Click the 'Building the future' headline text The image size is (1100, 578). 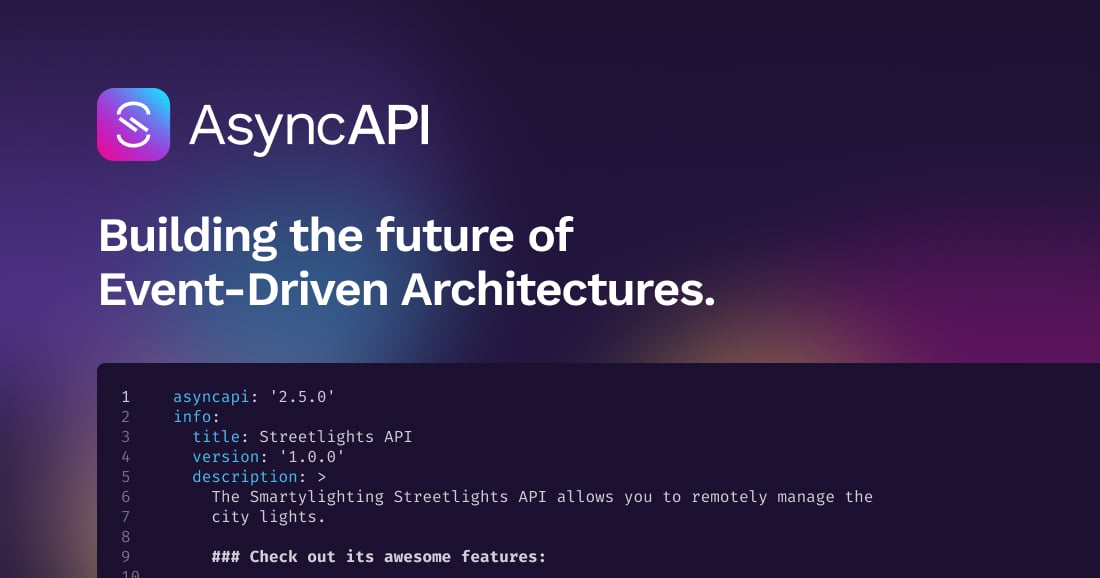coord(336,236)
